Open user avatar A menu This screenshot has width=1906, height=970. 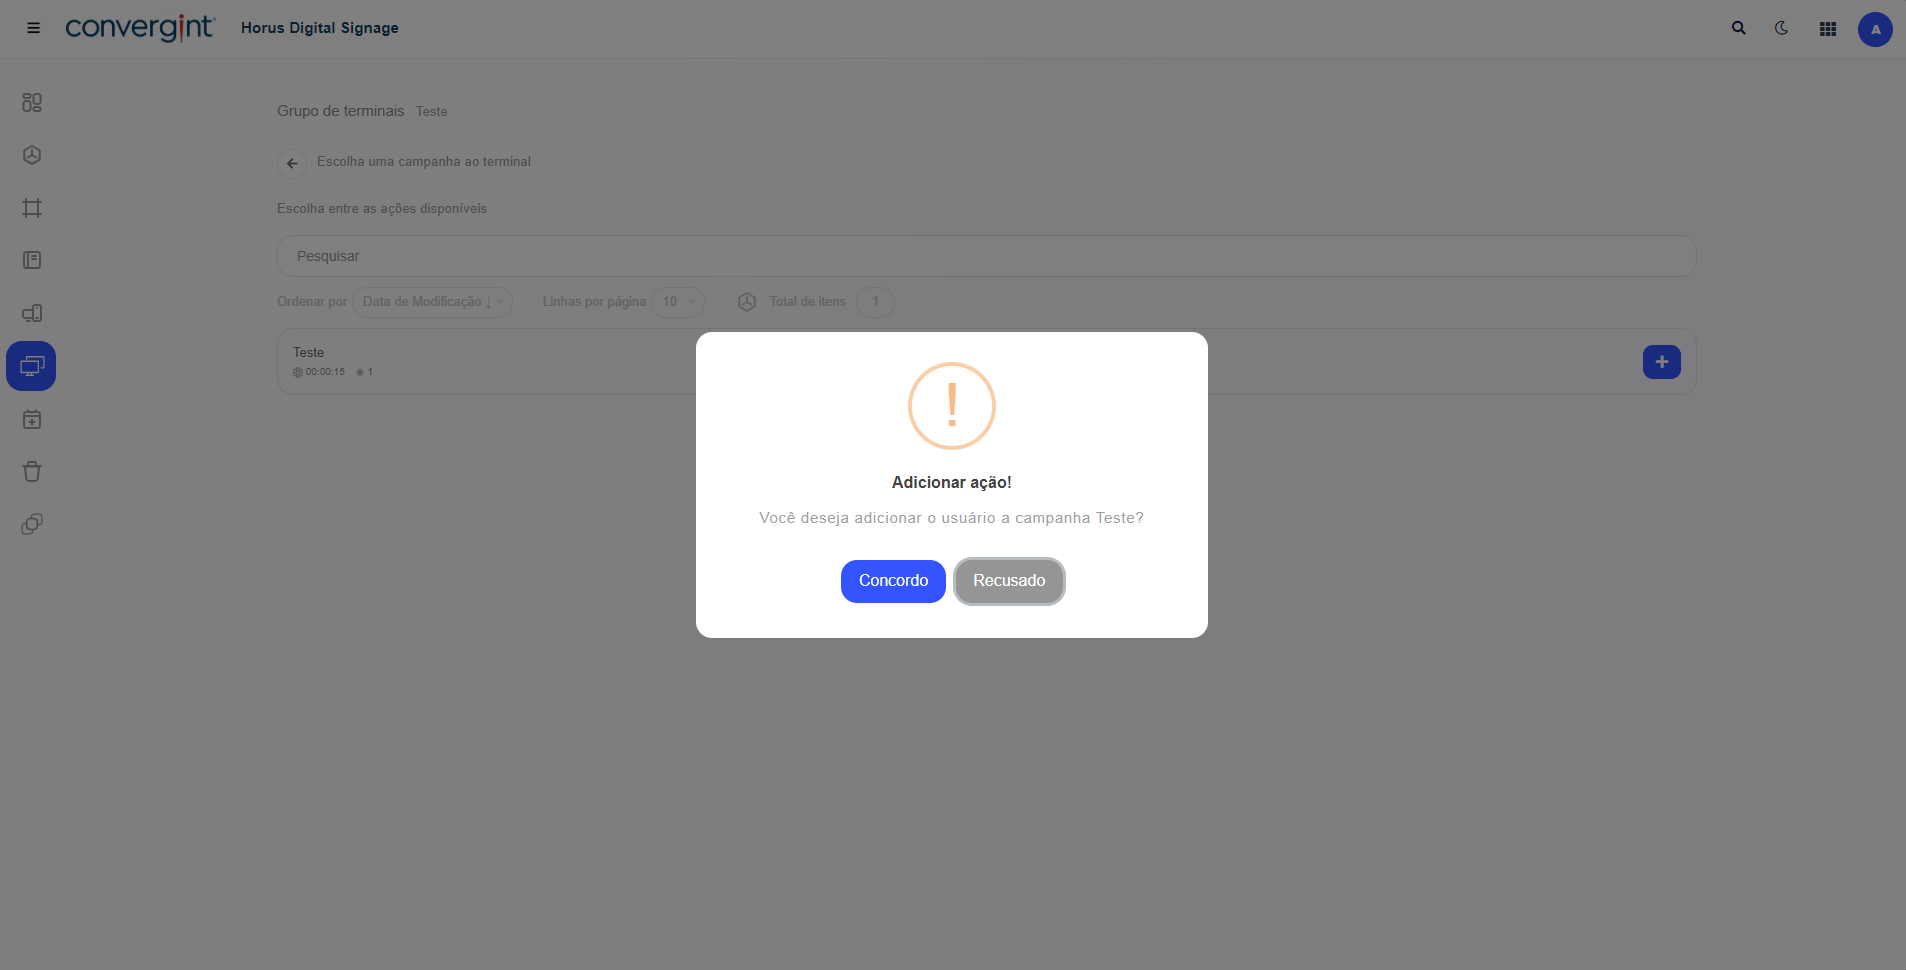click(1875, 29)
